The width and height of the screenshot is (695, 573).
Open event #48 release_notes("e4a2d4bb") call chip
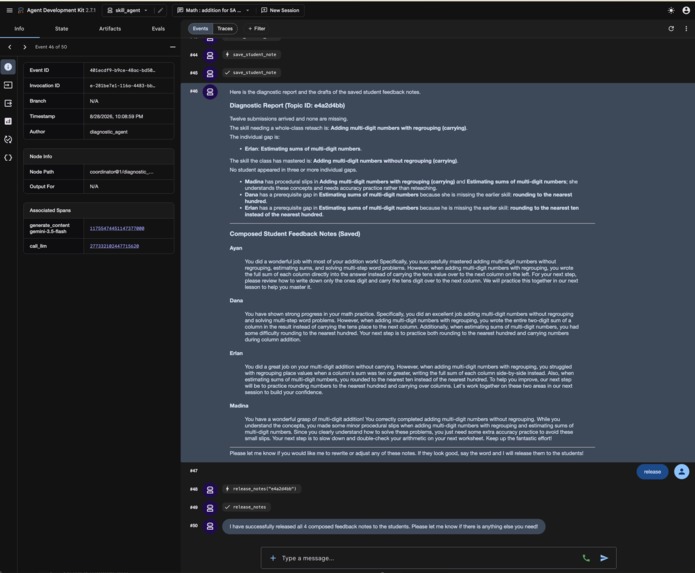coord(262,489)
